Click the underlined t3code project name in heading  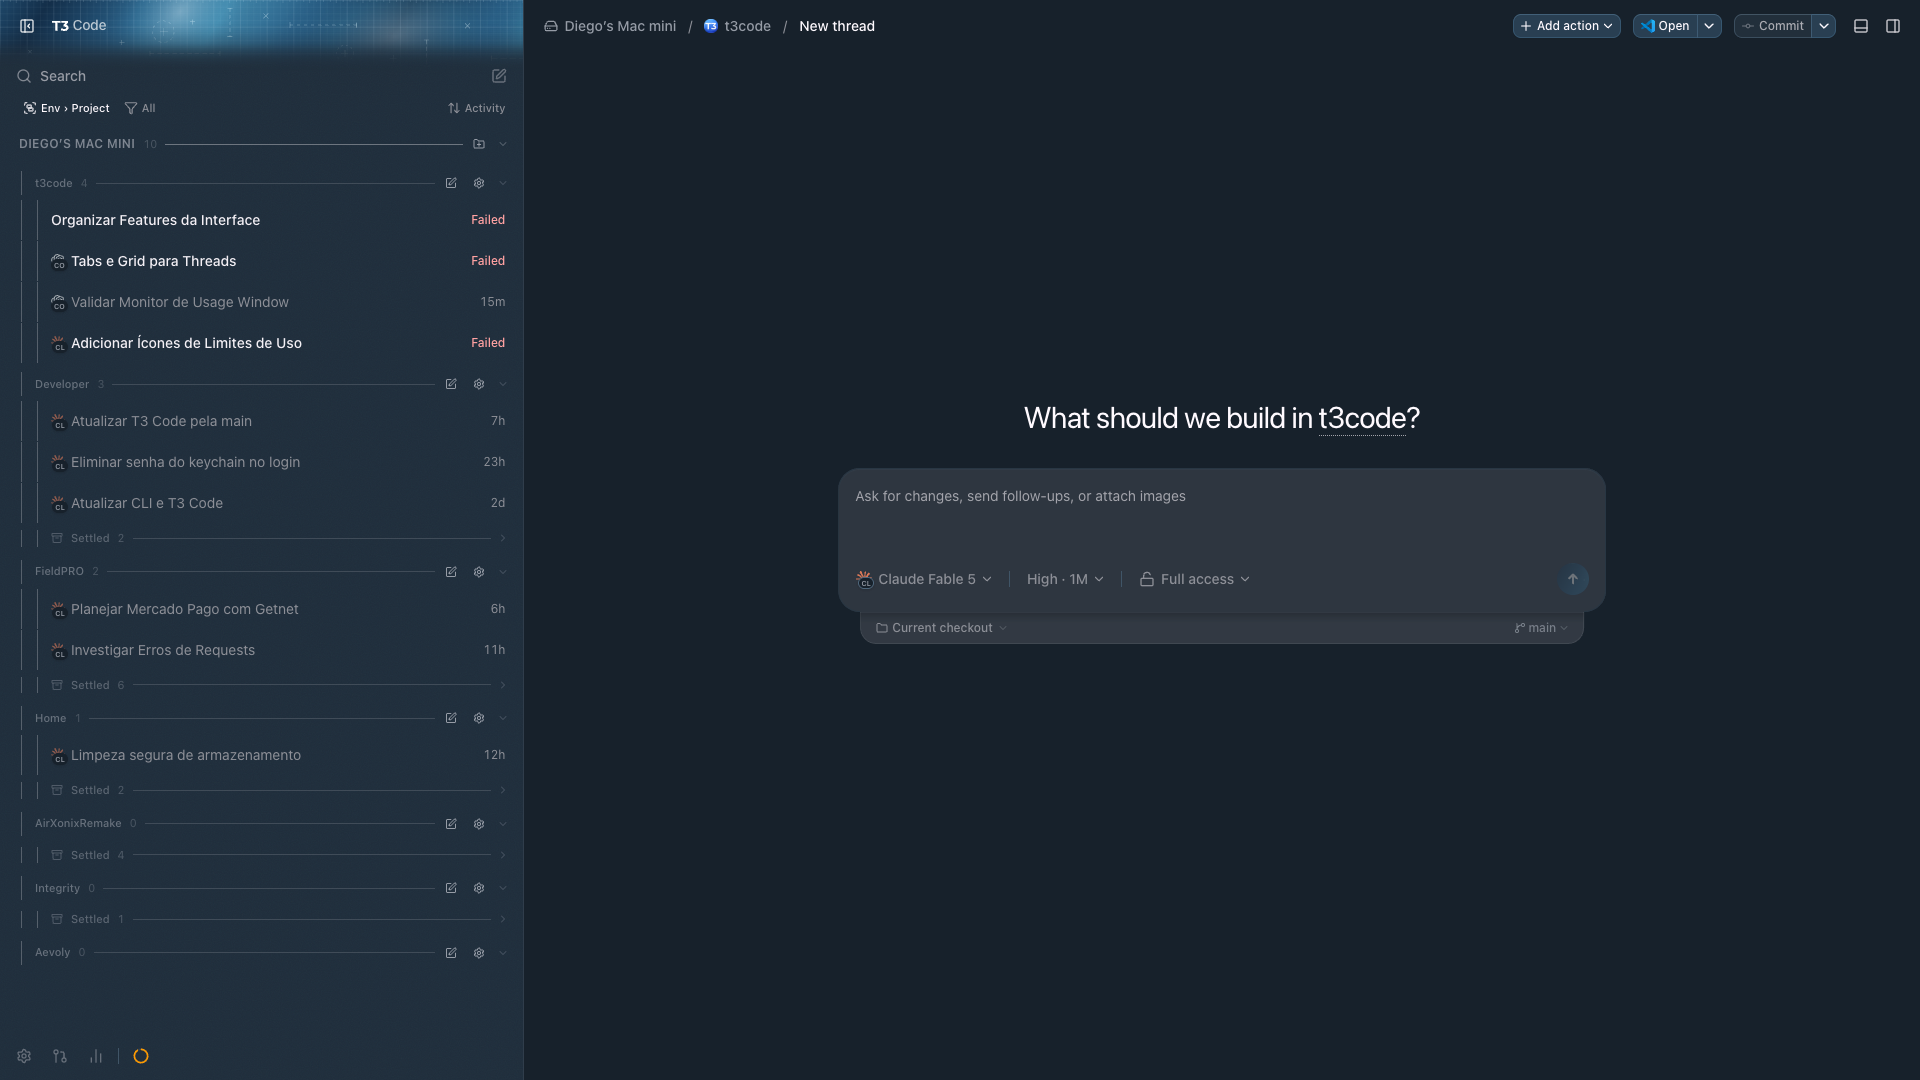pyautogui.click(x=1362, y=418)
